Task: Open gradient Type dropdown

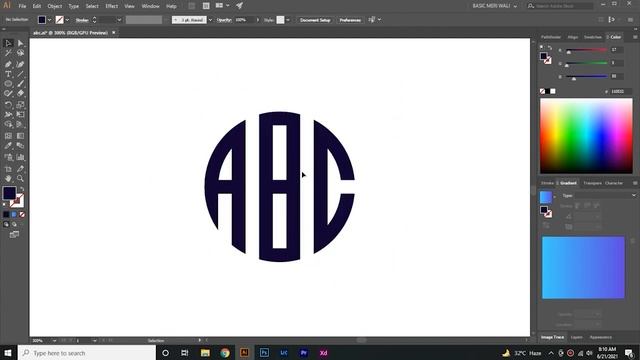Action: pos(606,196)
